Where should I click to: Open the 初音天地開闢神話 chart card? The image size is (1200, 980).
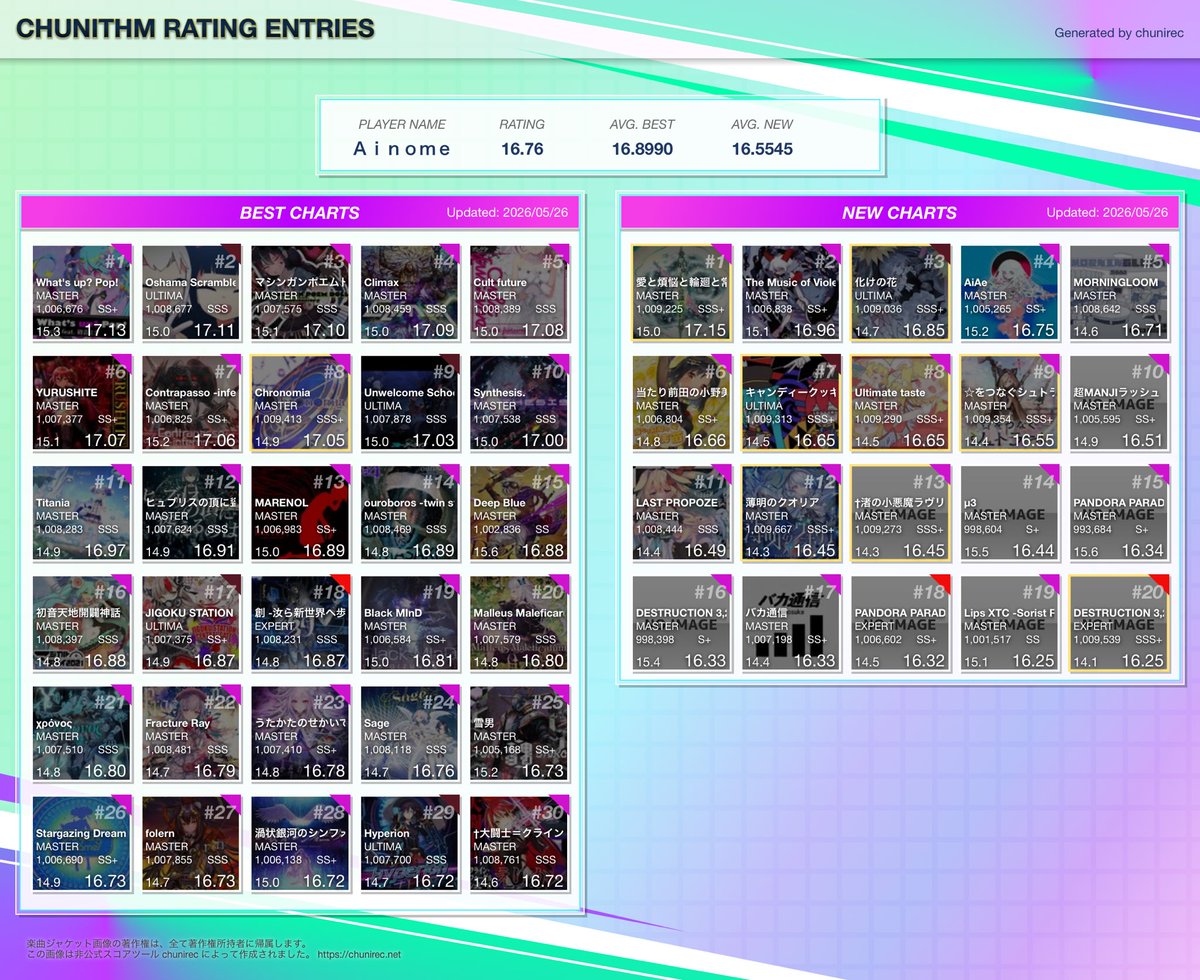pyautogui.click(x=82, y=623)
